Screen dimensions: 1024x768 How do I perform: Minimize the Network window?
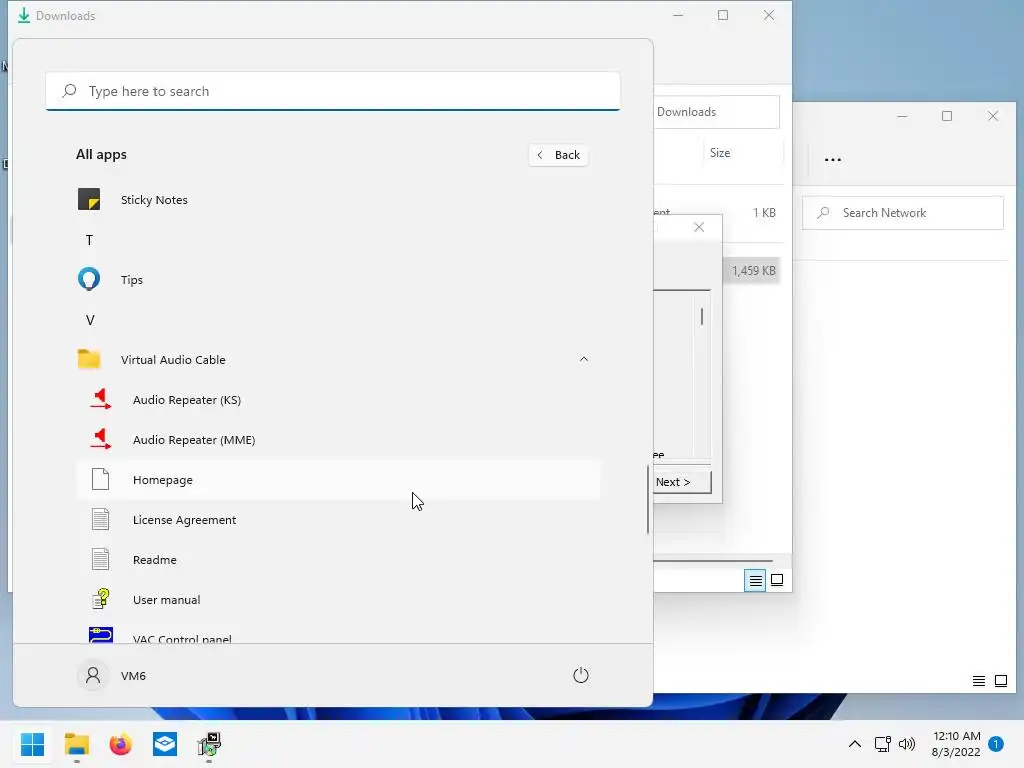(x=902, y=116)
